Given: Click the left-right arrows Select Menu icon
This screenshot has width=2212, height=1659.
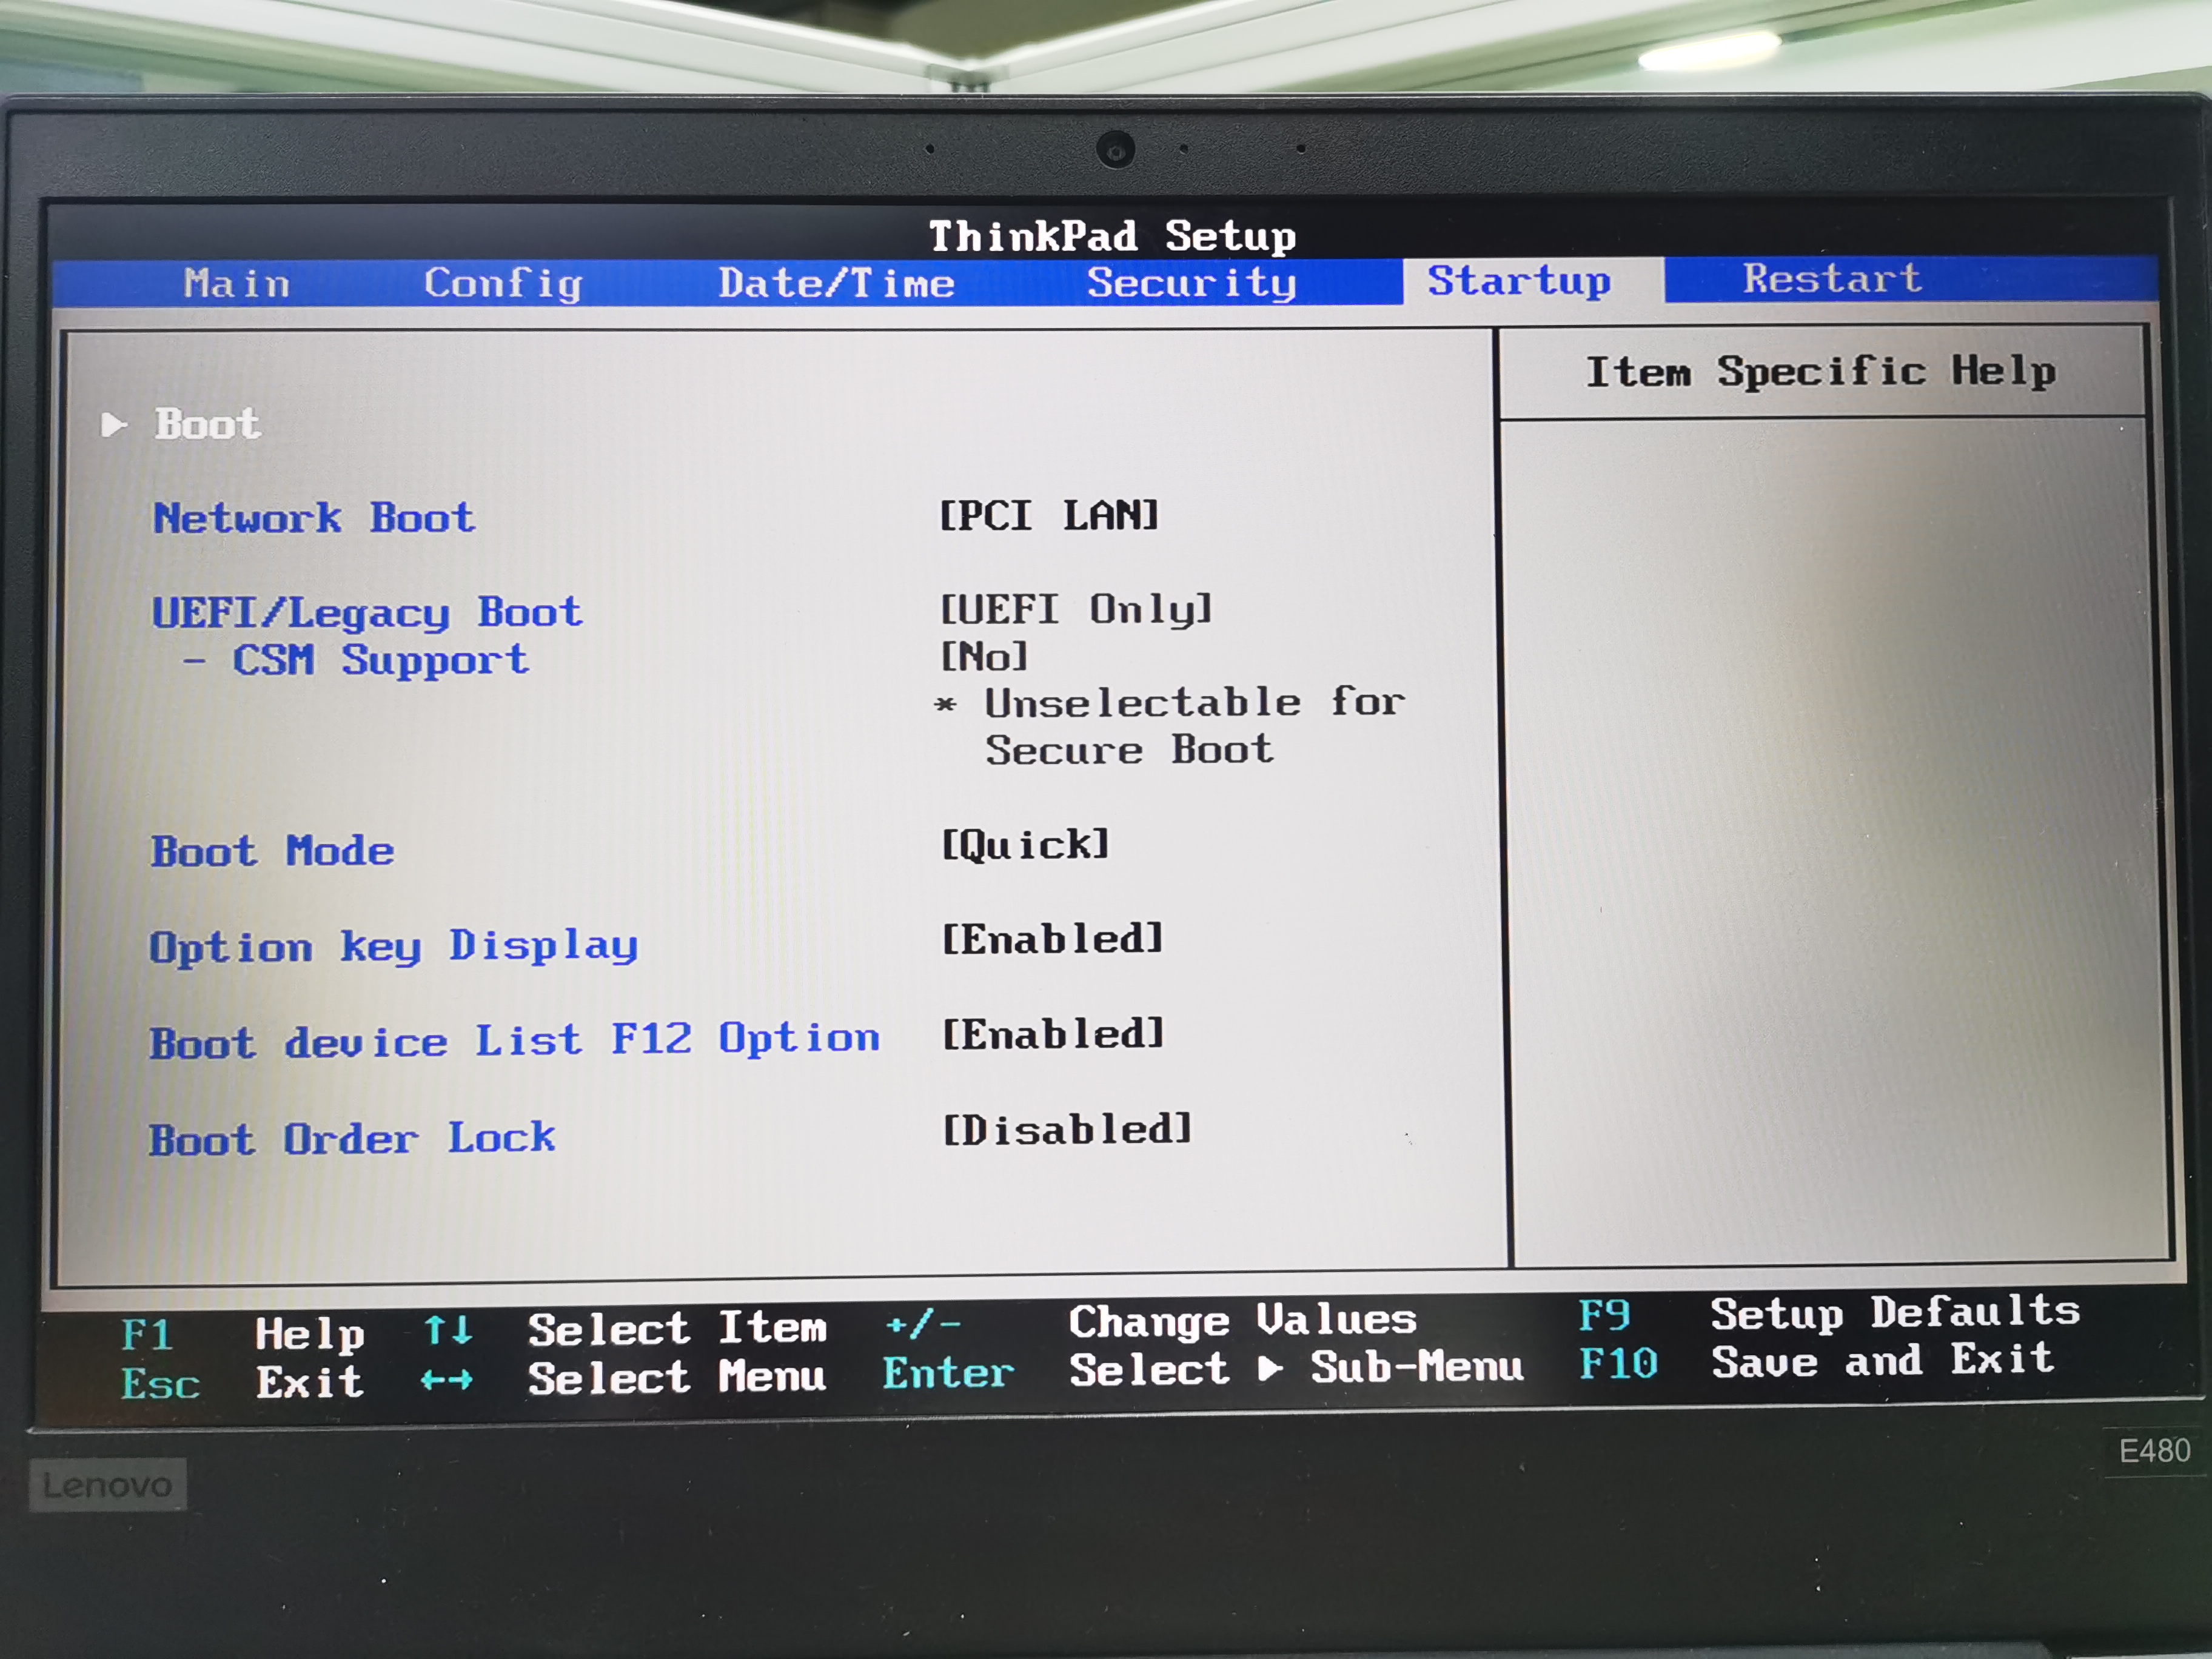Looking at the screenshot, I should [x=447, y=1381].
